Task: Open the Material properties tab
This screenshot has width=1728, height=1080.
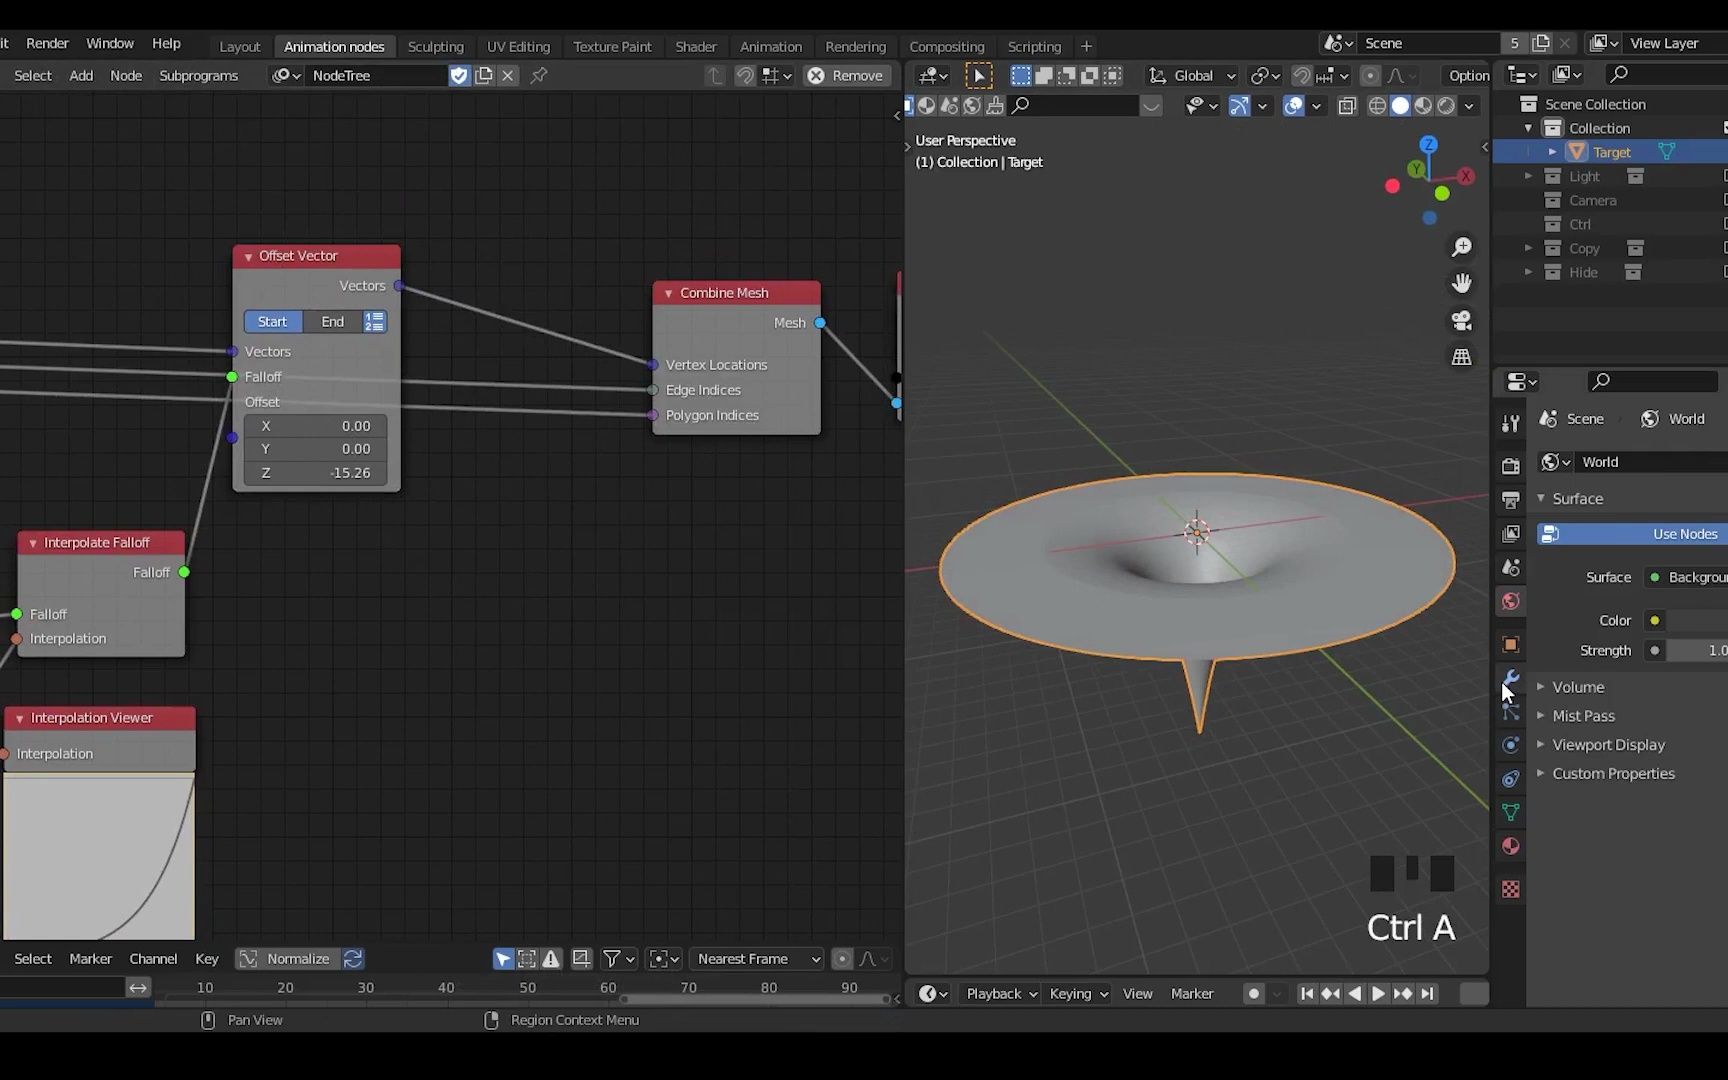Action: [x=1510, y=846]
